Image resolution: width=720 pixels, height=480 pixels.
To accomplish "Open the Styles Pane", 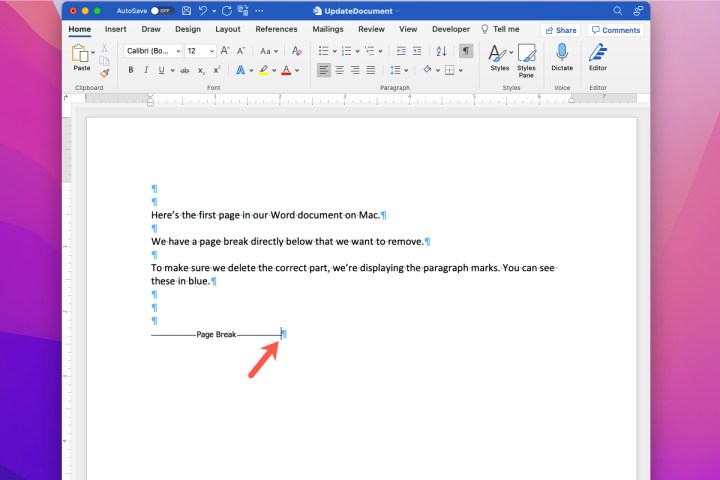I will [526, 58].
